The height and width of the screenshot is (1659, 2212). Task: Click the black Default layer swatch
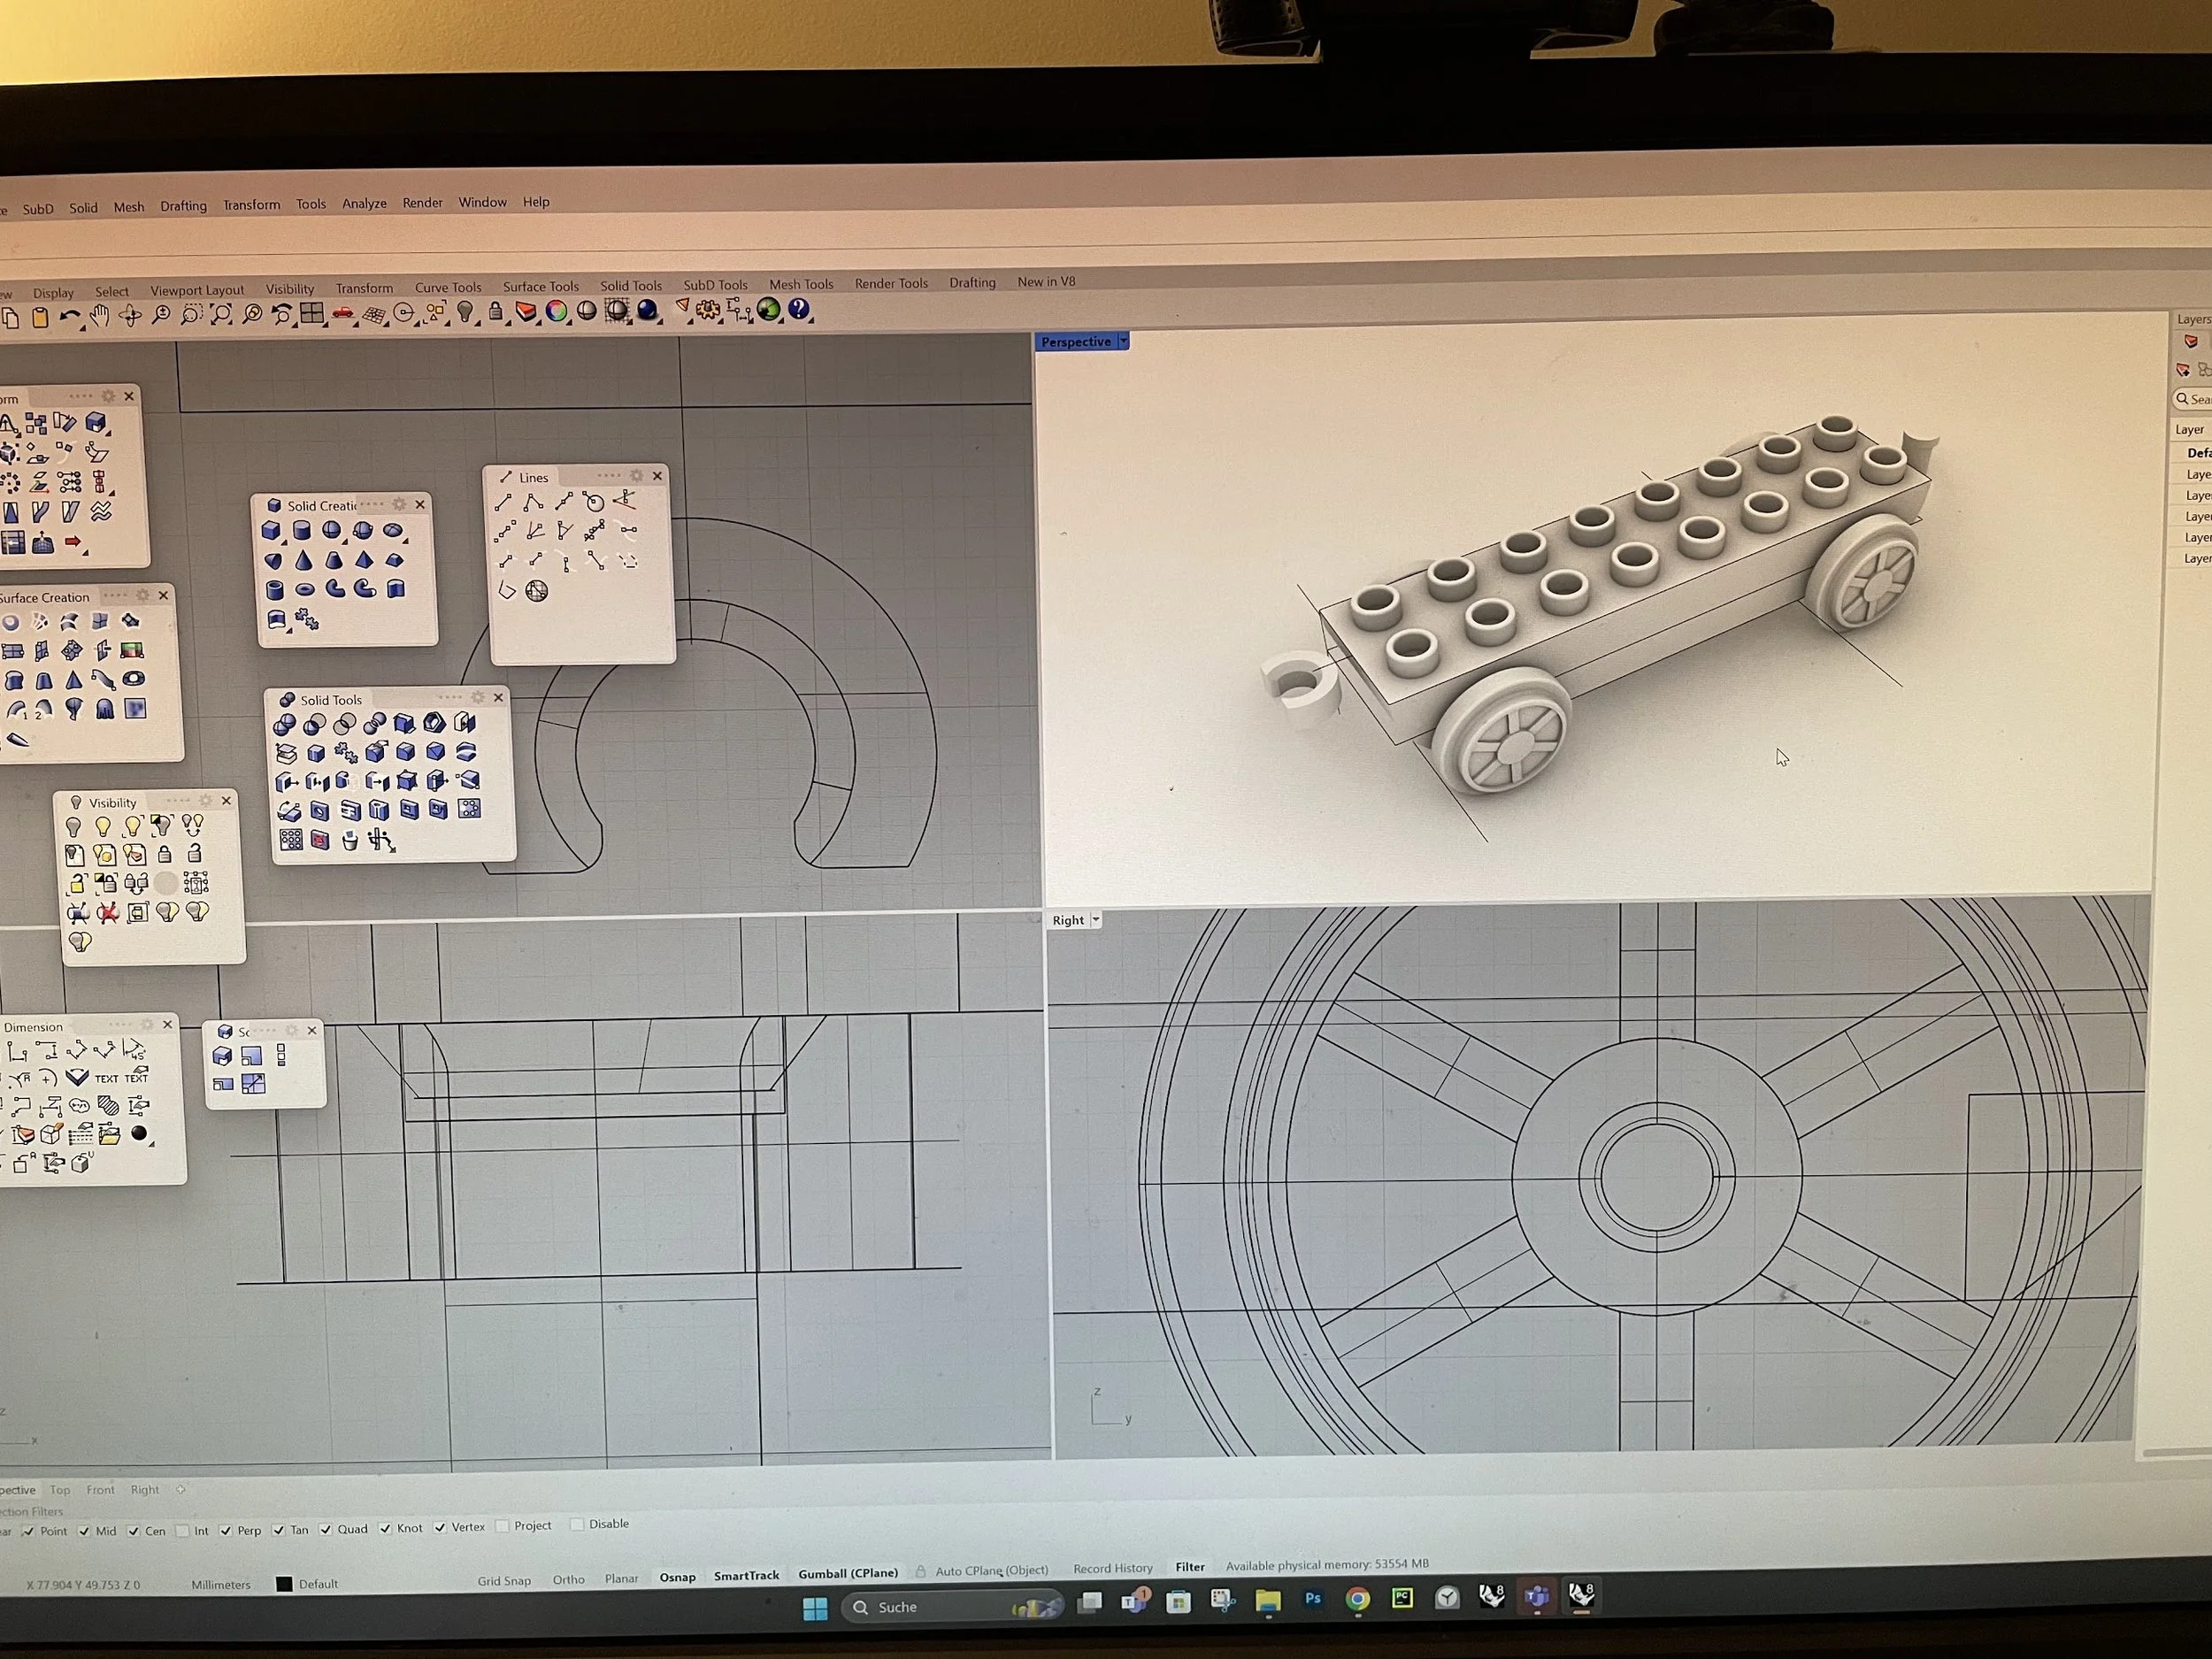pyautogui.click(x=284, y=1584)
